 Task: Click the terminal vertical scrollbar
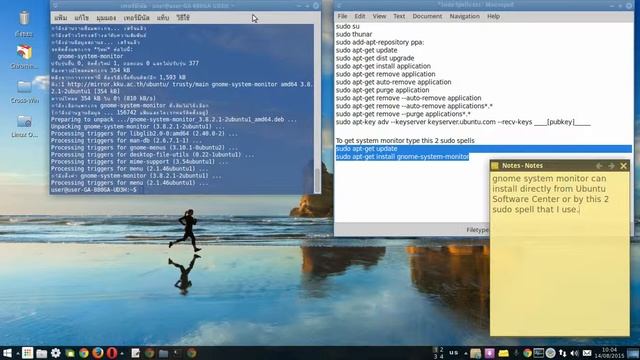[x=317, y=108]
